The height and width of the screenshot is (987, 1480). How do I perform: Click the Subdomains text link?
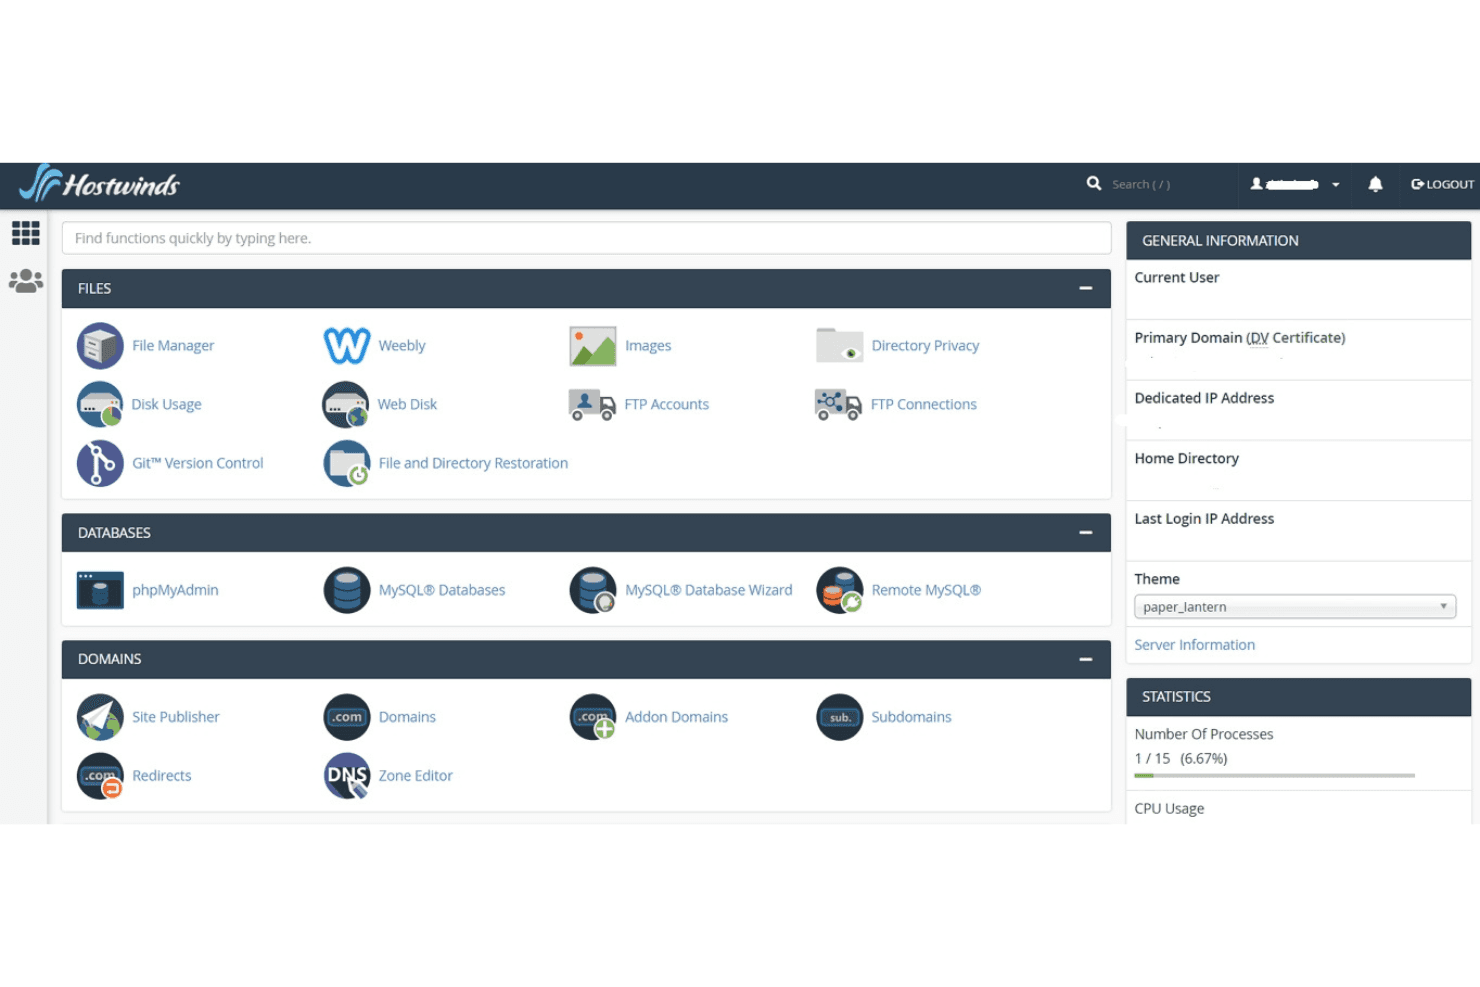coord(911,717)
